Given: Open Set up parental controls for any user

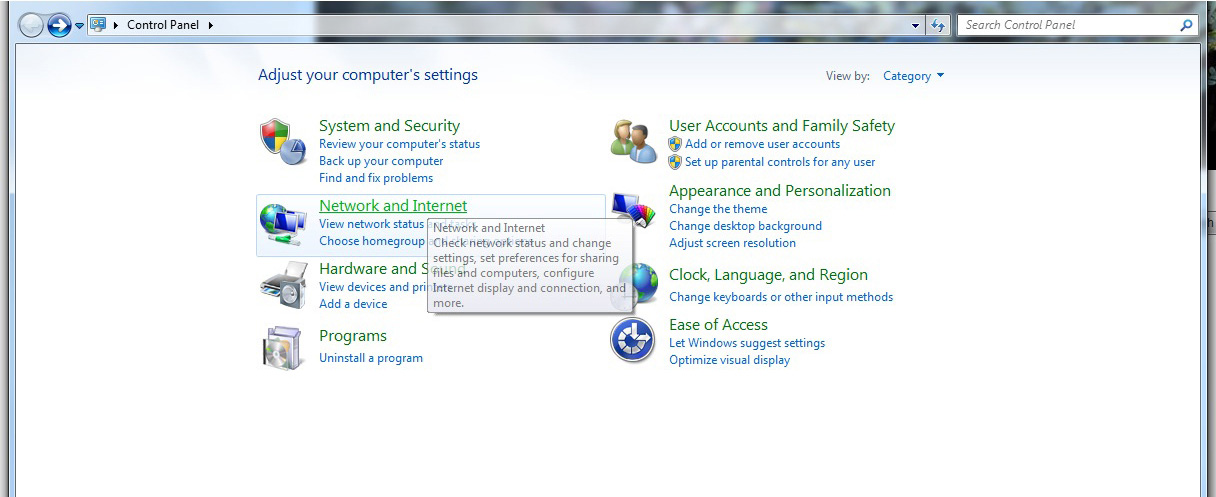Looking at the screenshot, I should pos(780,162).
